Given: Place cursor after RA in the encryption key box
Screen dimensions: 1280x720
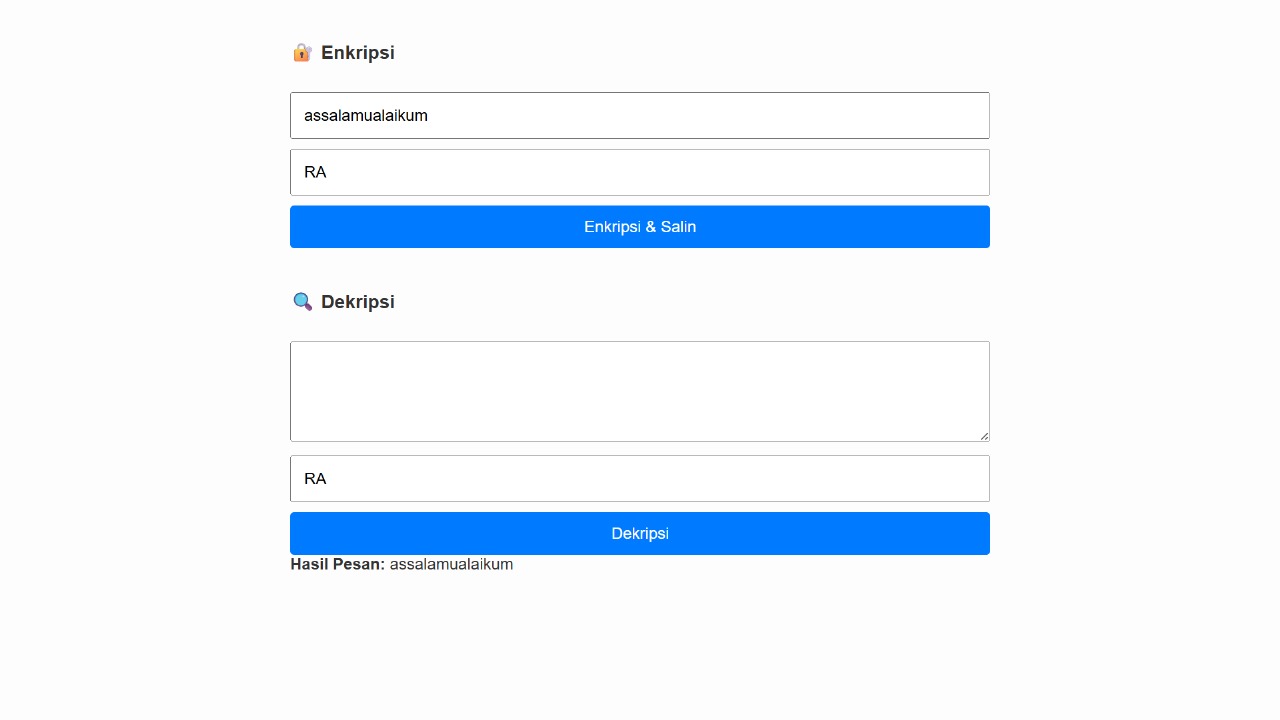Looking at the screenshot, I should [x=328, y=172].
